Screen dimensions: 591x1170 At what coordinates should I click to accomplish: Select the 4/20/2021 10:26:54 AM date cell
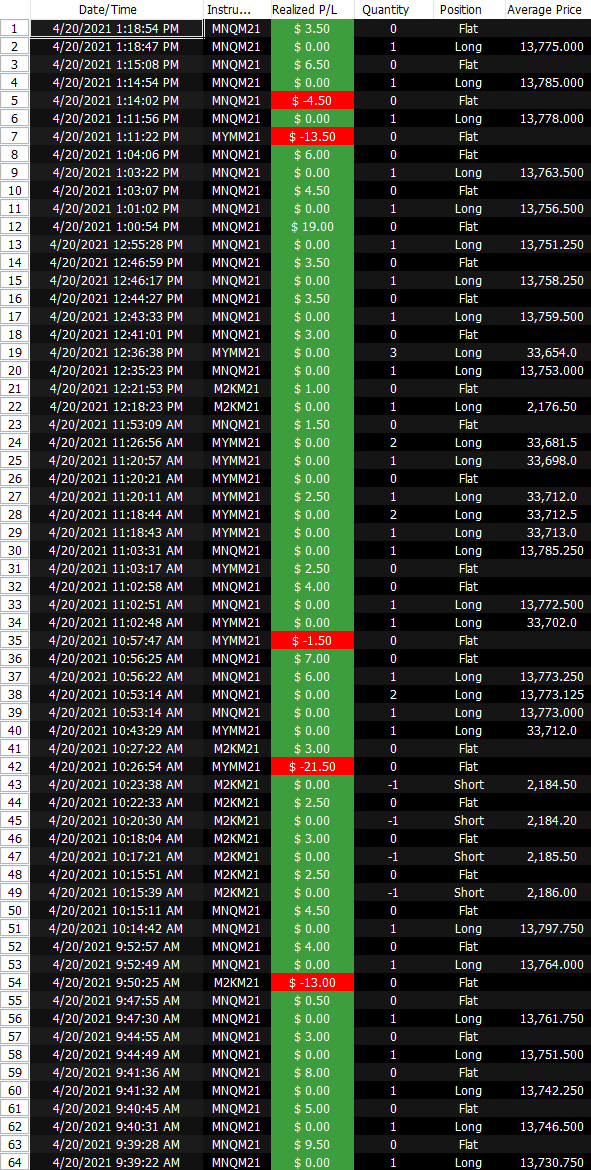coord(116,766)
